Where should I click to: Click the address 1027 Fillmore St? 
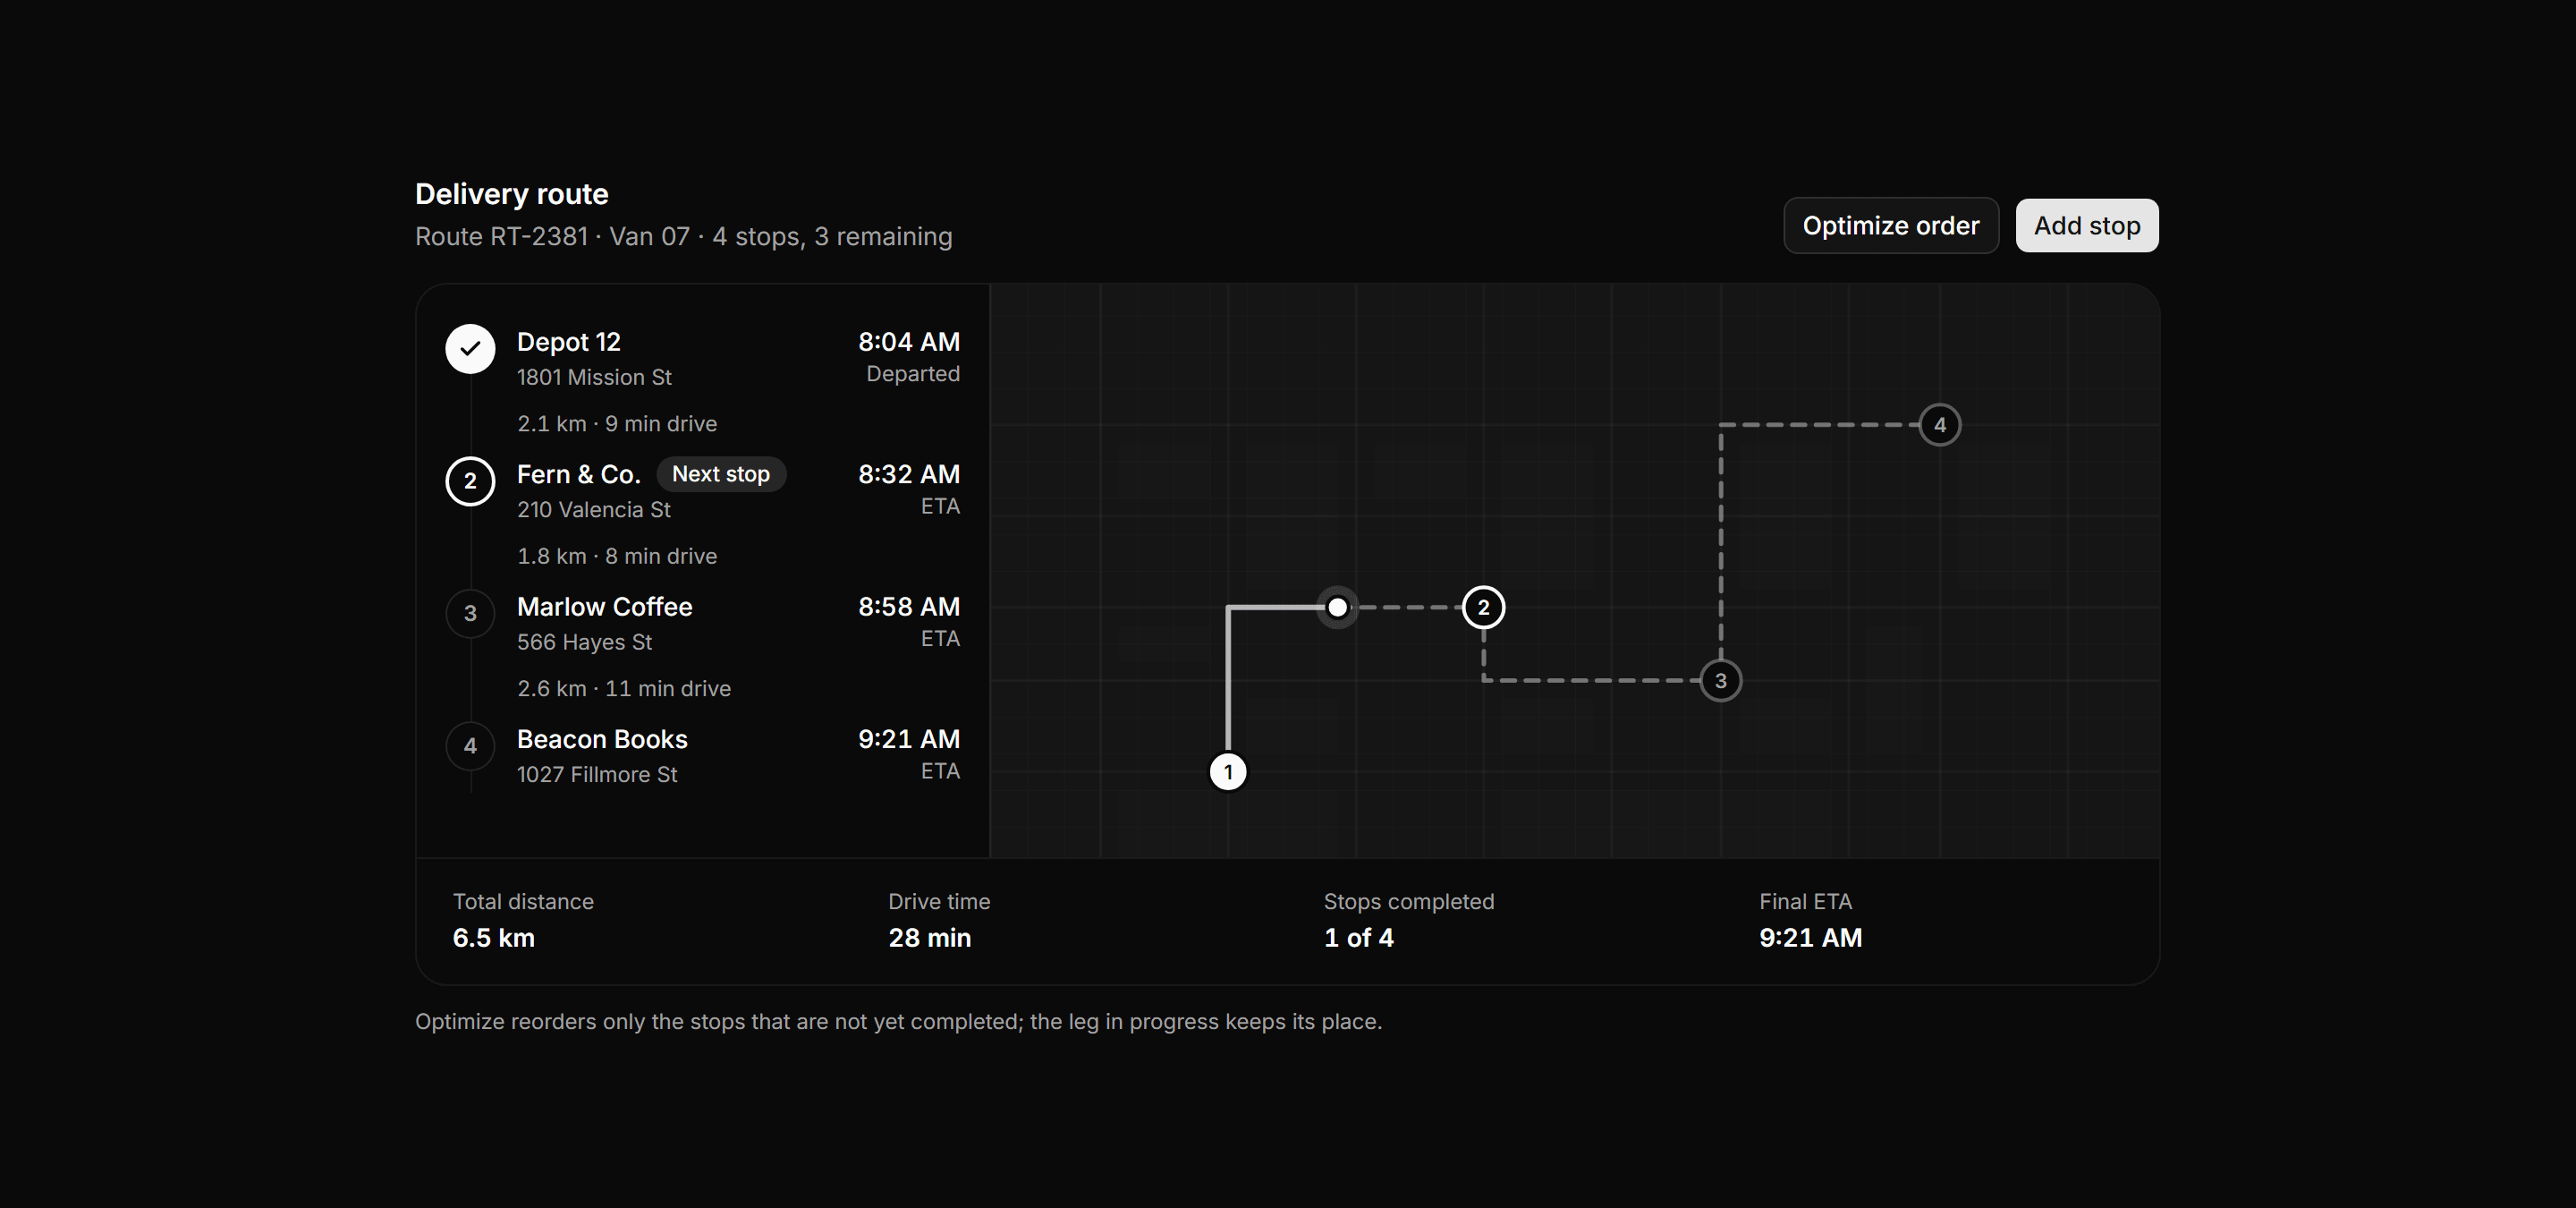pos(597,774)
